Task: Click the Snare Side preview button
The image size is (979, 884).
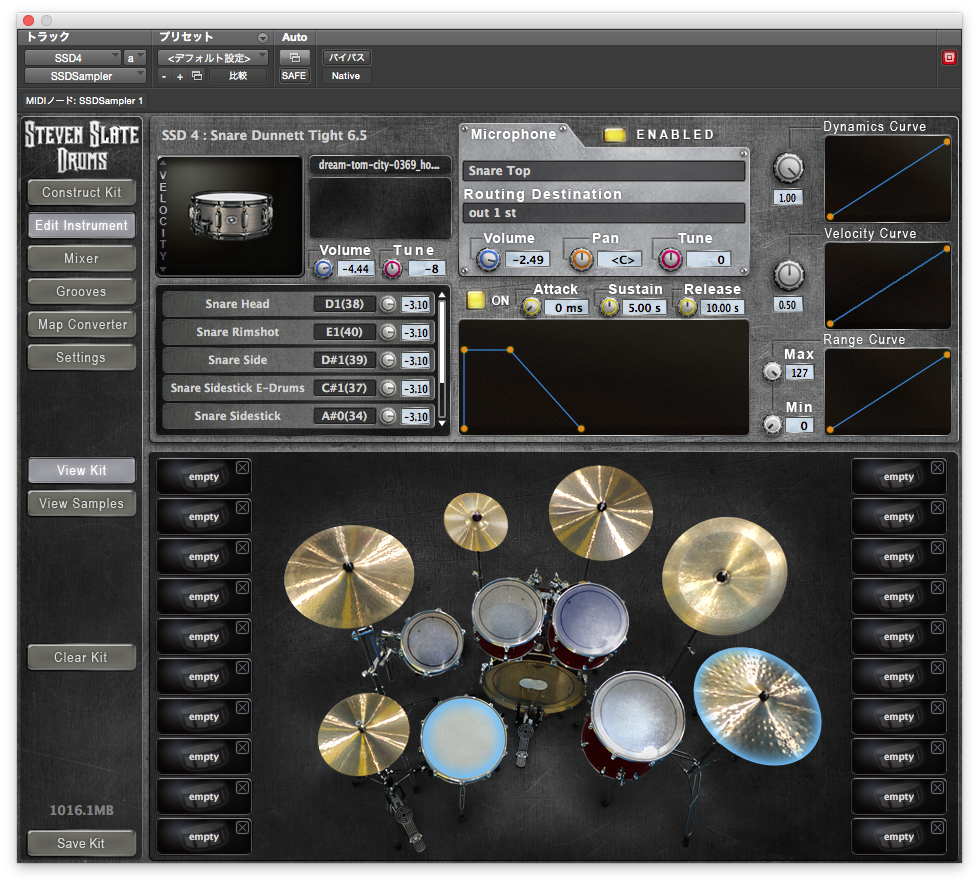Action: pos(388,360)
